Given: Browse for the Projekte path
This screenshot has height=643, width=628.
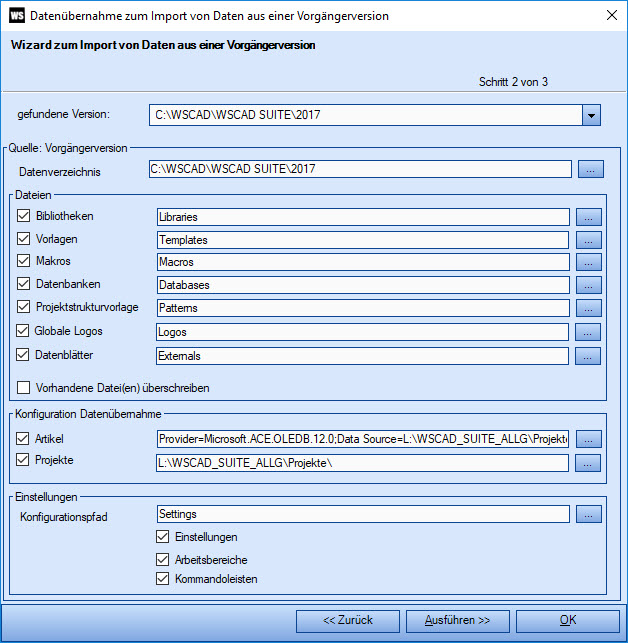Looking at the screenshot, I should (x=588, y=463).
